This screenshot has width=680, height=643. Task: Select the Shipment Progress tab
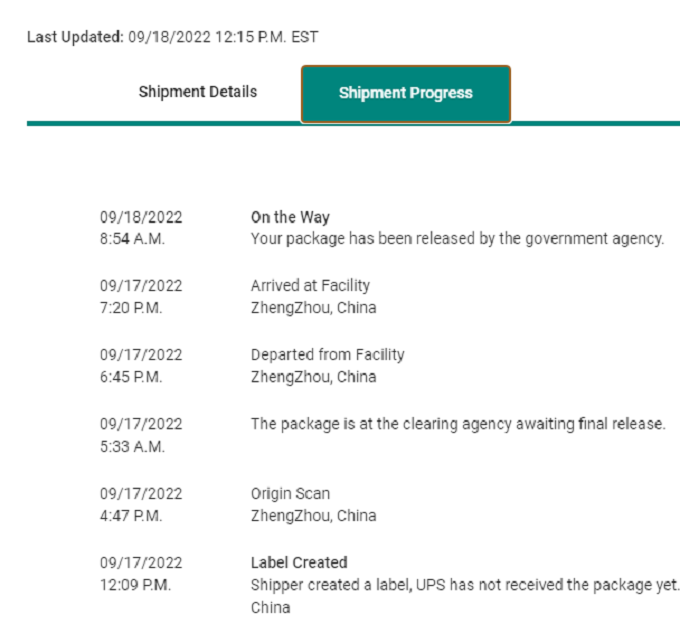point(405,93)
